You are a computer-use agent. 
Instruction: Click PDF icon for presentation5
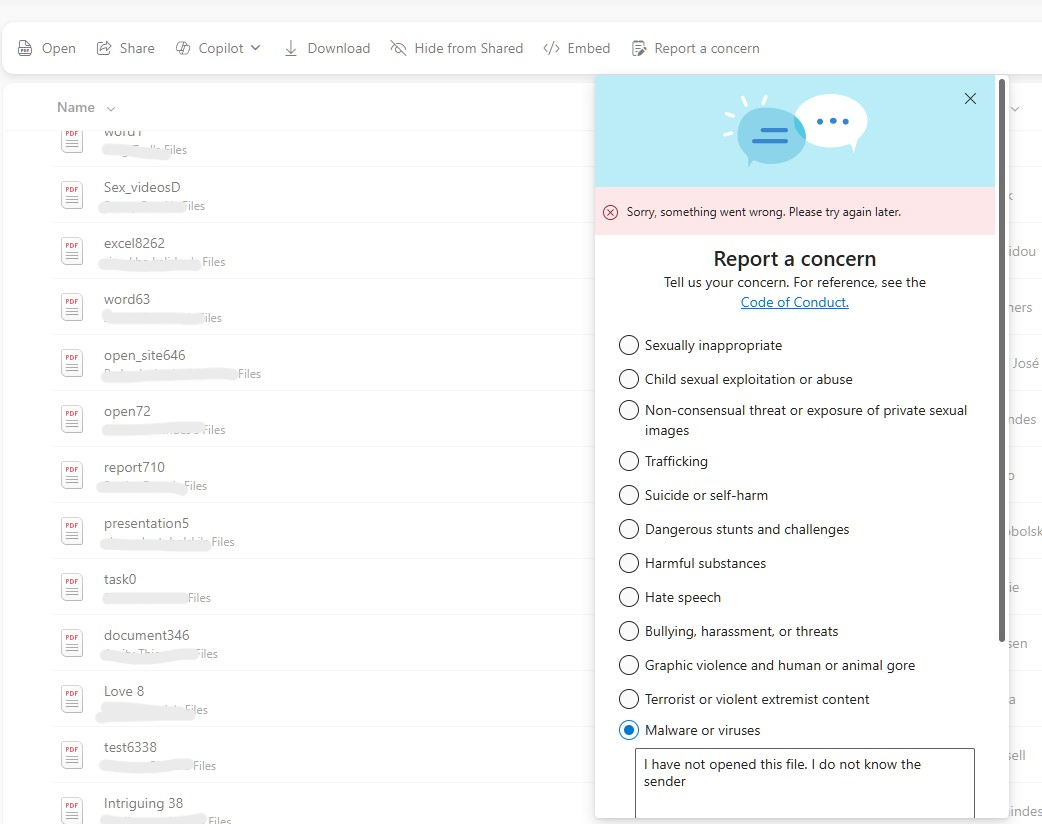72,530
